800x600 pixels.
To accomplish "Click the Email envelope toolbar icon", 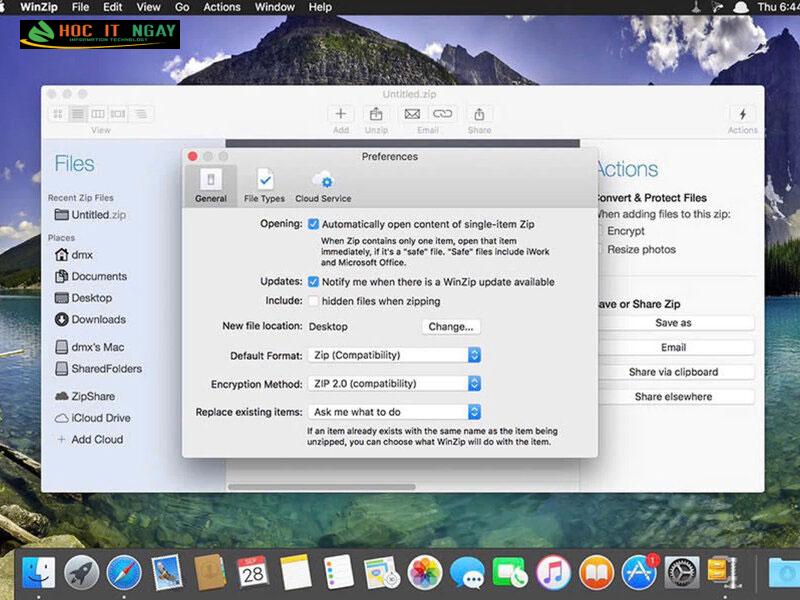I will point(412,114).
